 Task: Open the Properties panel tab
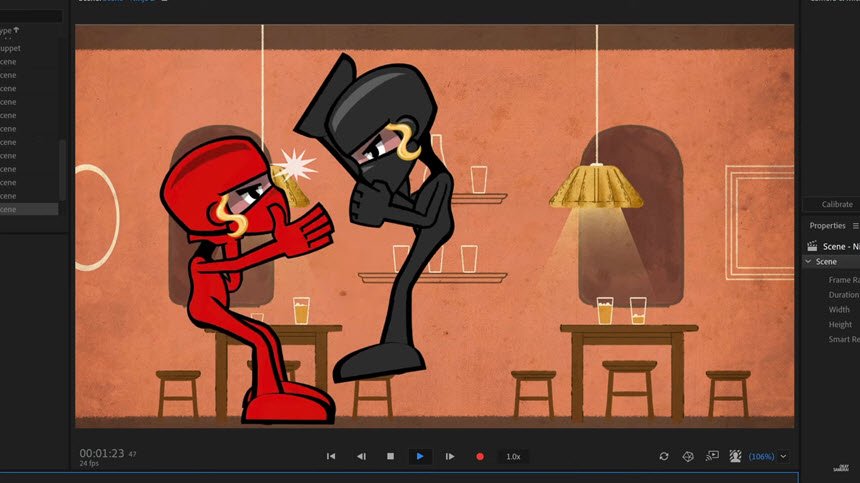[827, 225]
